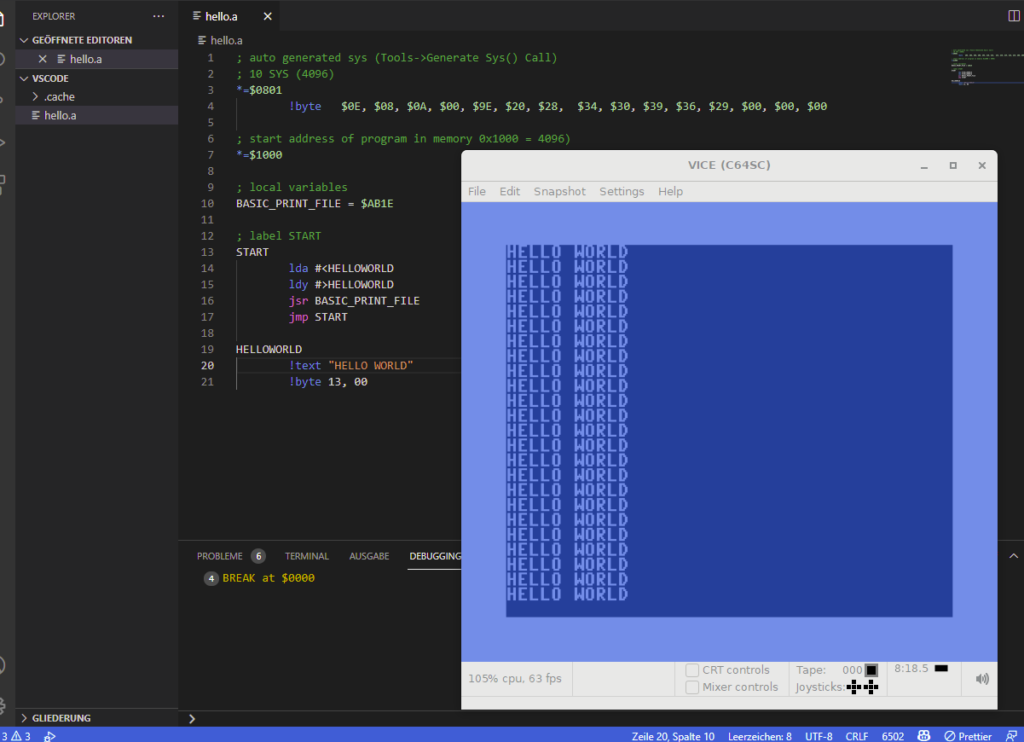
Task: Collapse the VSCODE folder tree
Action: [x=52, y=77]
